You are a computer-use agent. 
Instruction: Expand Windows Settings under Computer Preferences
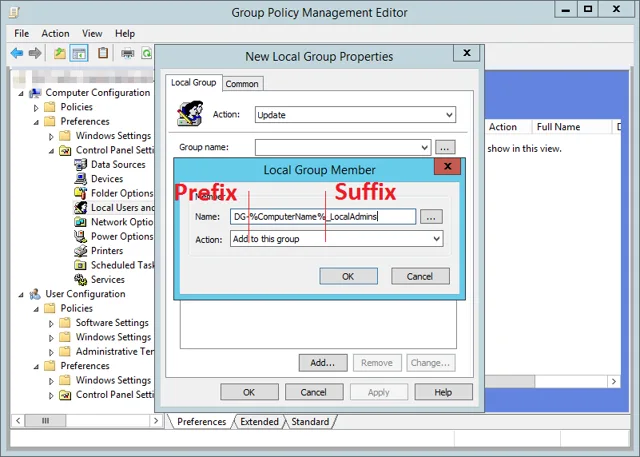51,136
